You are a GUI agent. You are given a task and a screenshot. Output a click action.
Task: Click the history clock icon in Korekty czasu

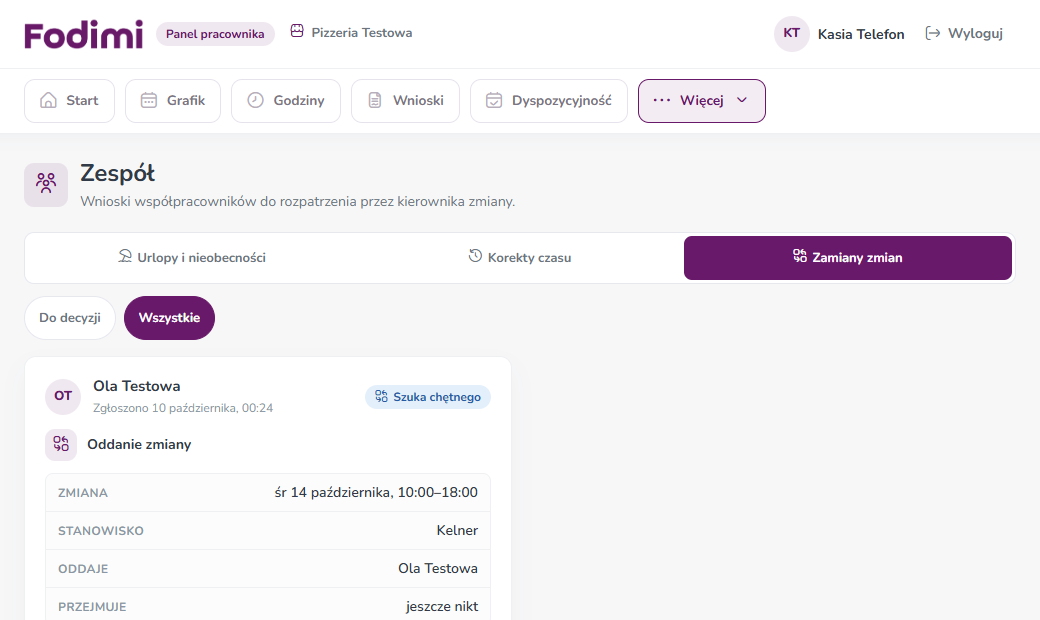(475, 256)
